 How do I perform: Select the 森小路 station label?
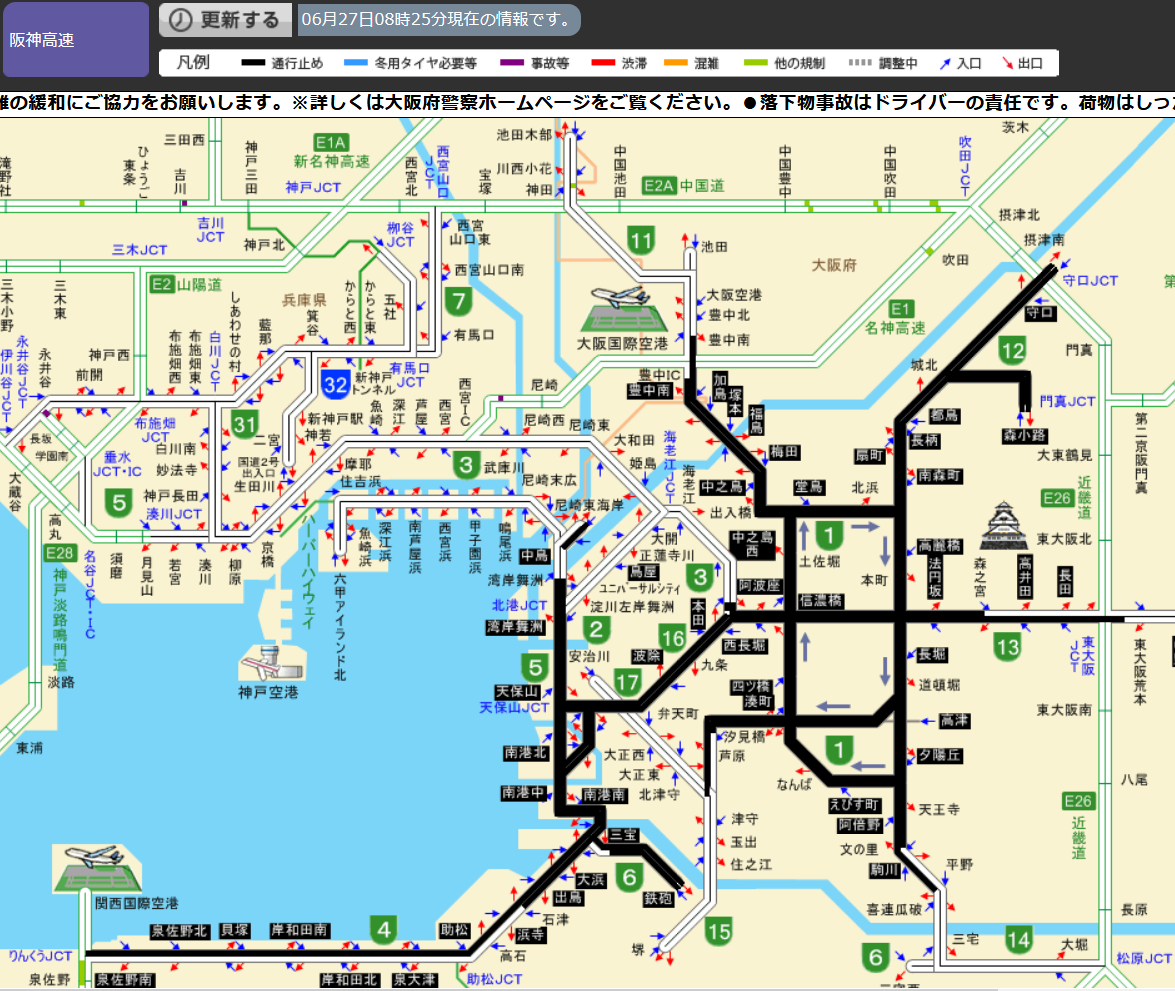click(x=1025, y=435)
